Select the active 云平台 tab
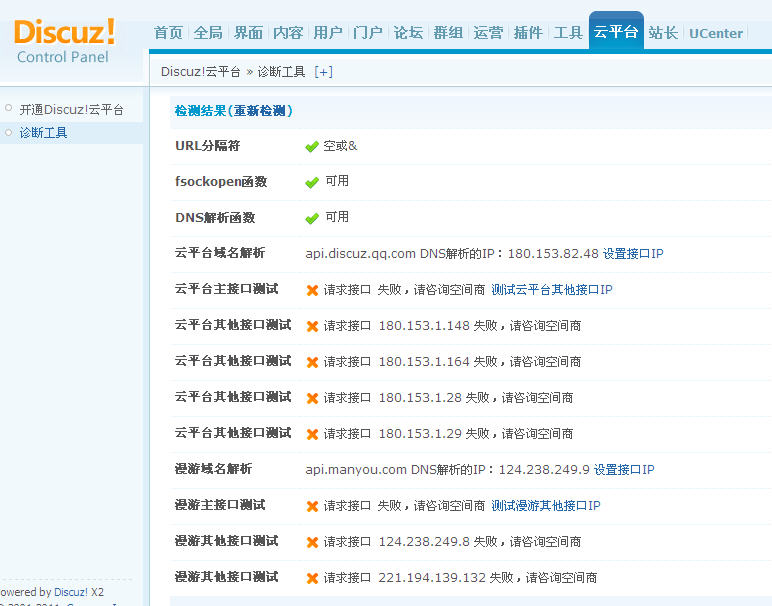 pos(616,31)
